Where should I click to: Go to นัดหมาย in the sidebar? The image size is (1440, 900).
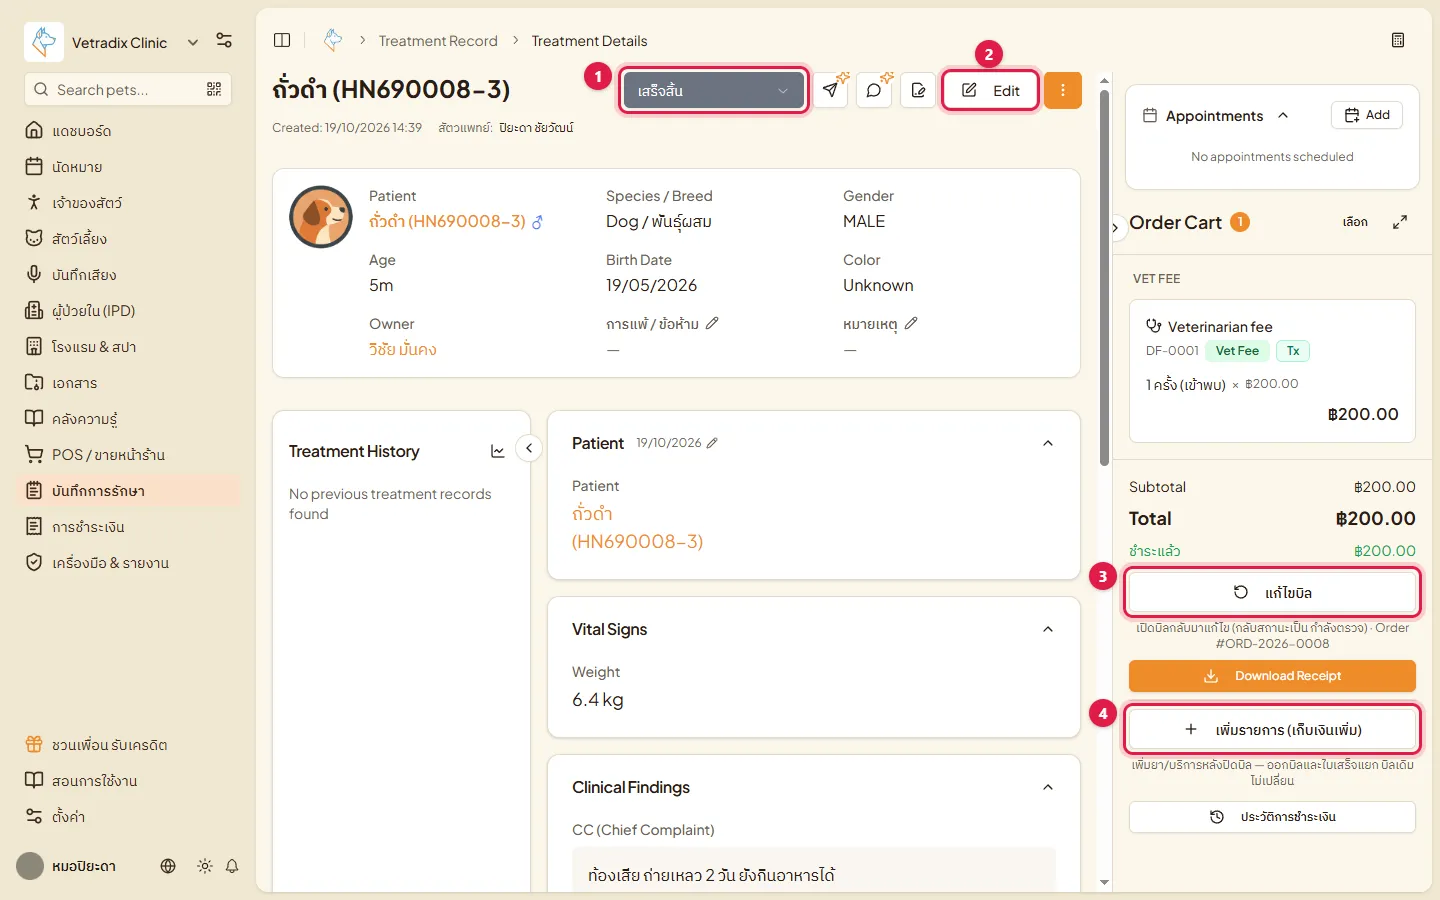click(128, 167)
